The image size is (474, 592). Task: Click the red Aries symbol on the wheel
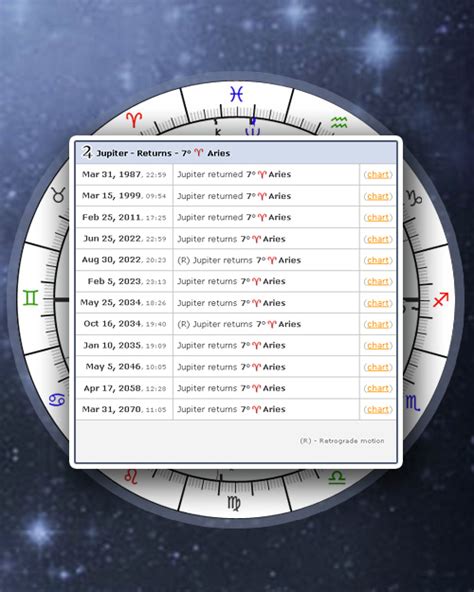[134, 120]
